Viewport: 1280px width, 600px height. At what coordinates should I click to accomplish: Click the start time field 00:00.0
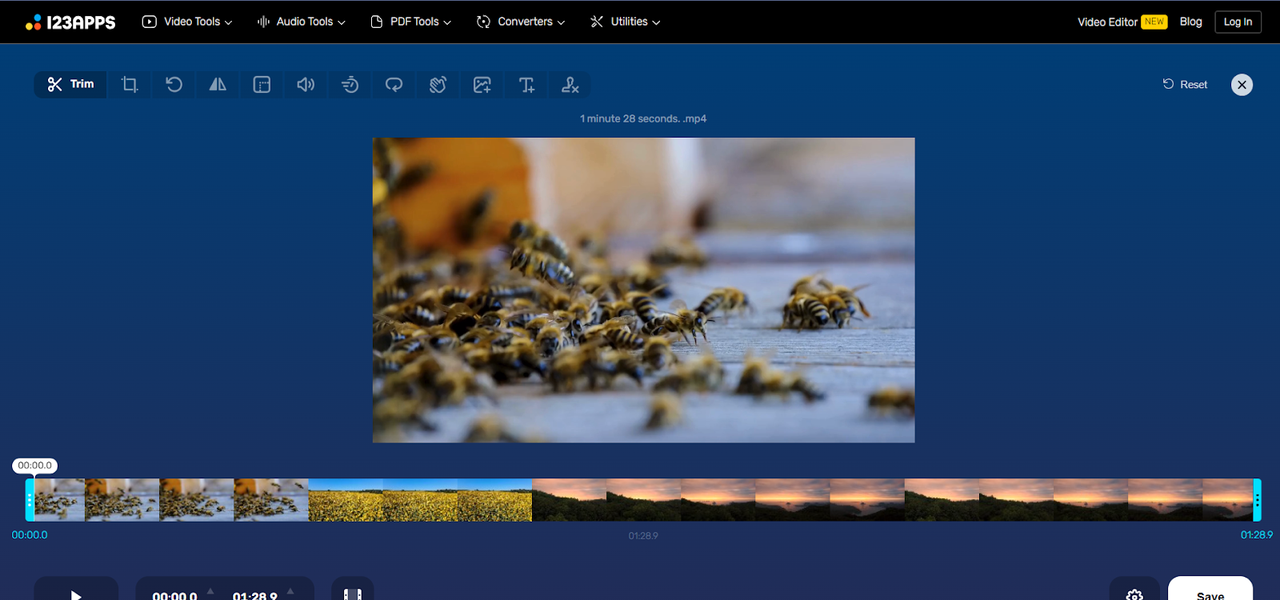point(174,596)
